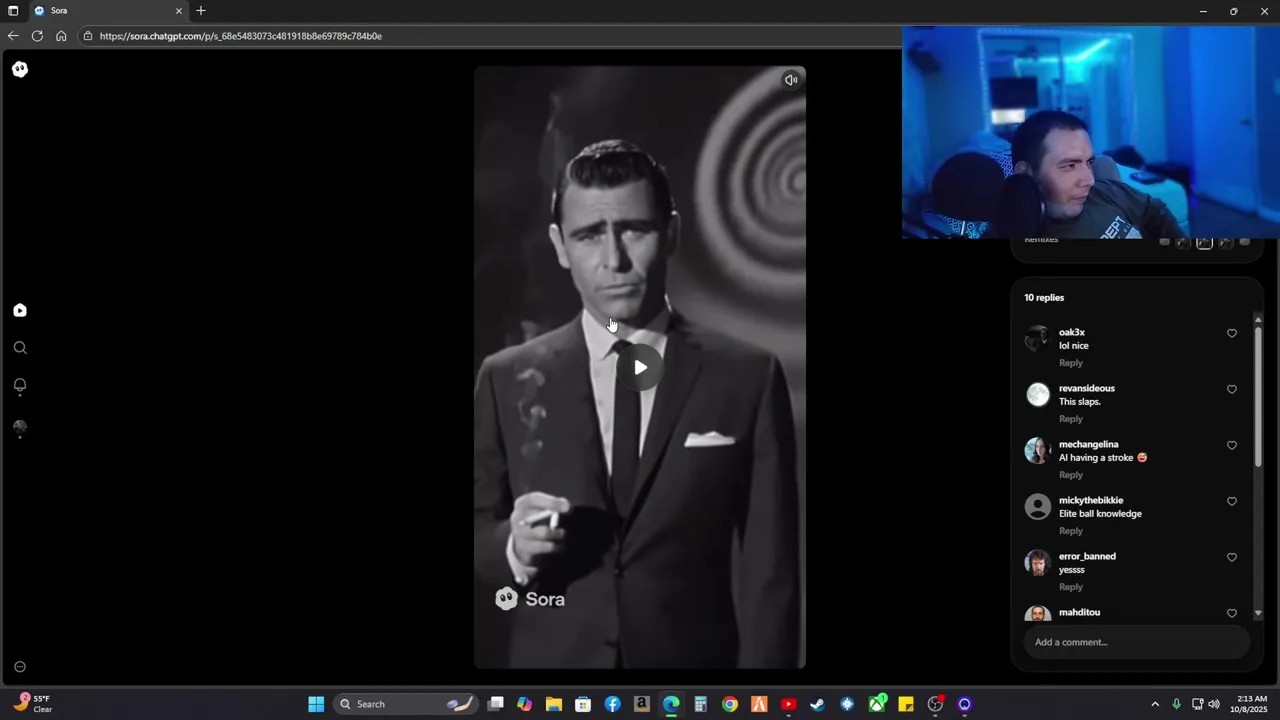
Task: Open the Sora sidebar search icon
Action: (x=20, y=348)
